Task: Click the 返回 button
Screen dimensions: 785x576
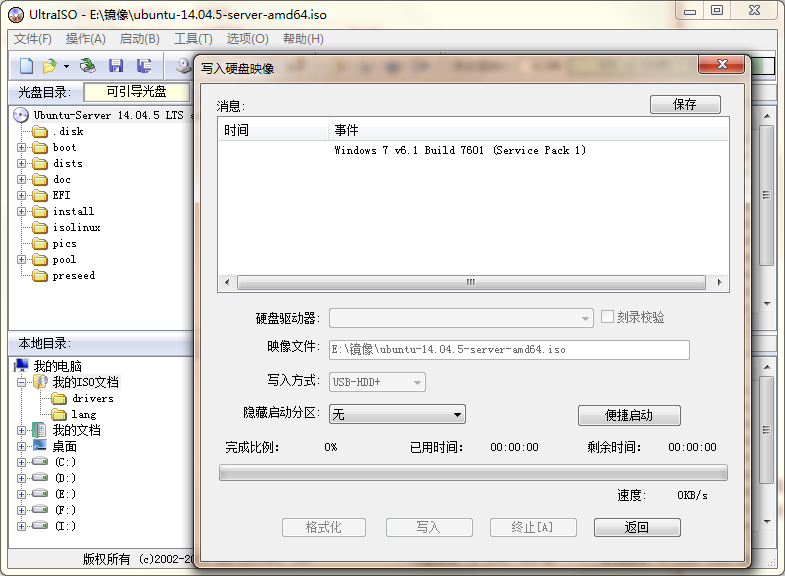Action: click(637, 527)
